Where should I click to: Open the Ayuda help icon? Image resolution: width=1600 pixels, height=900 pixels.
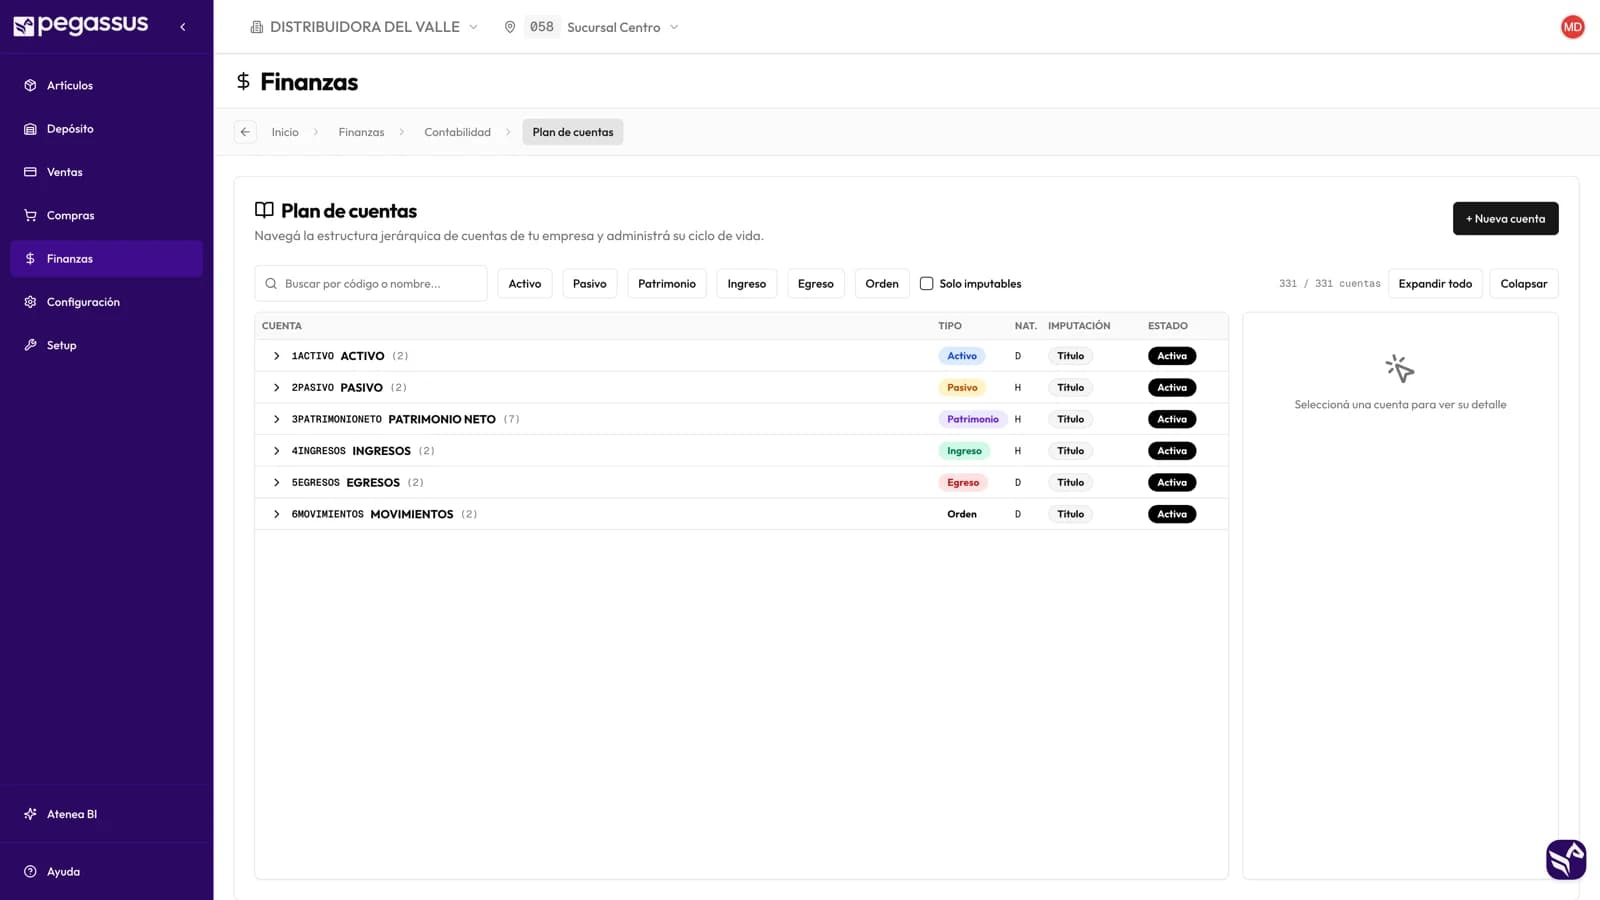tap(30, 872)
